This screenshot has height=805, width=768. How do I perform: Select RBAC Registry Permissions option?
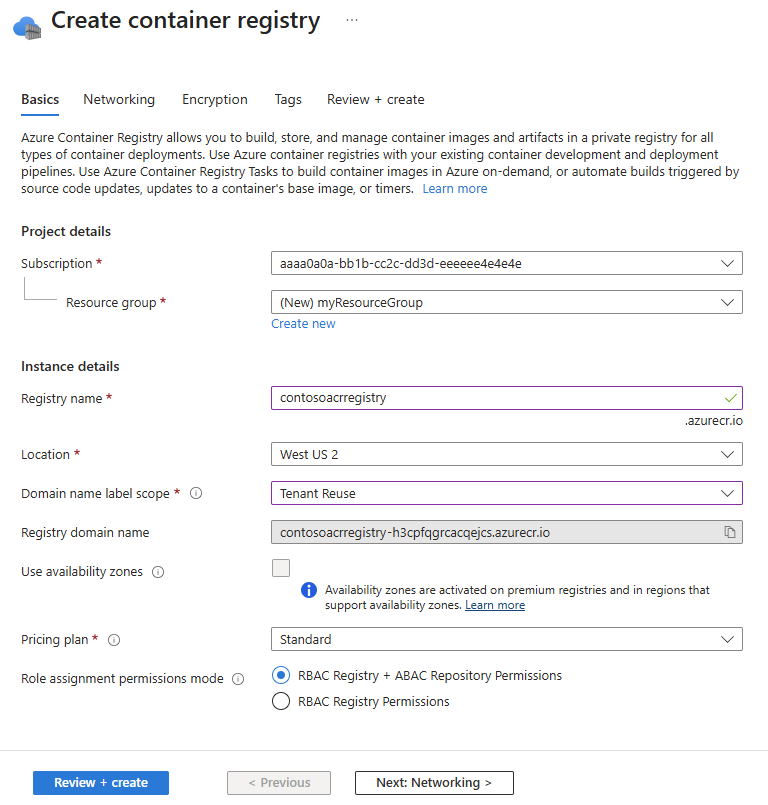point(281,701)
